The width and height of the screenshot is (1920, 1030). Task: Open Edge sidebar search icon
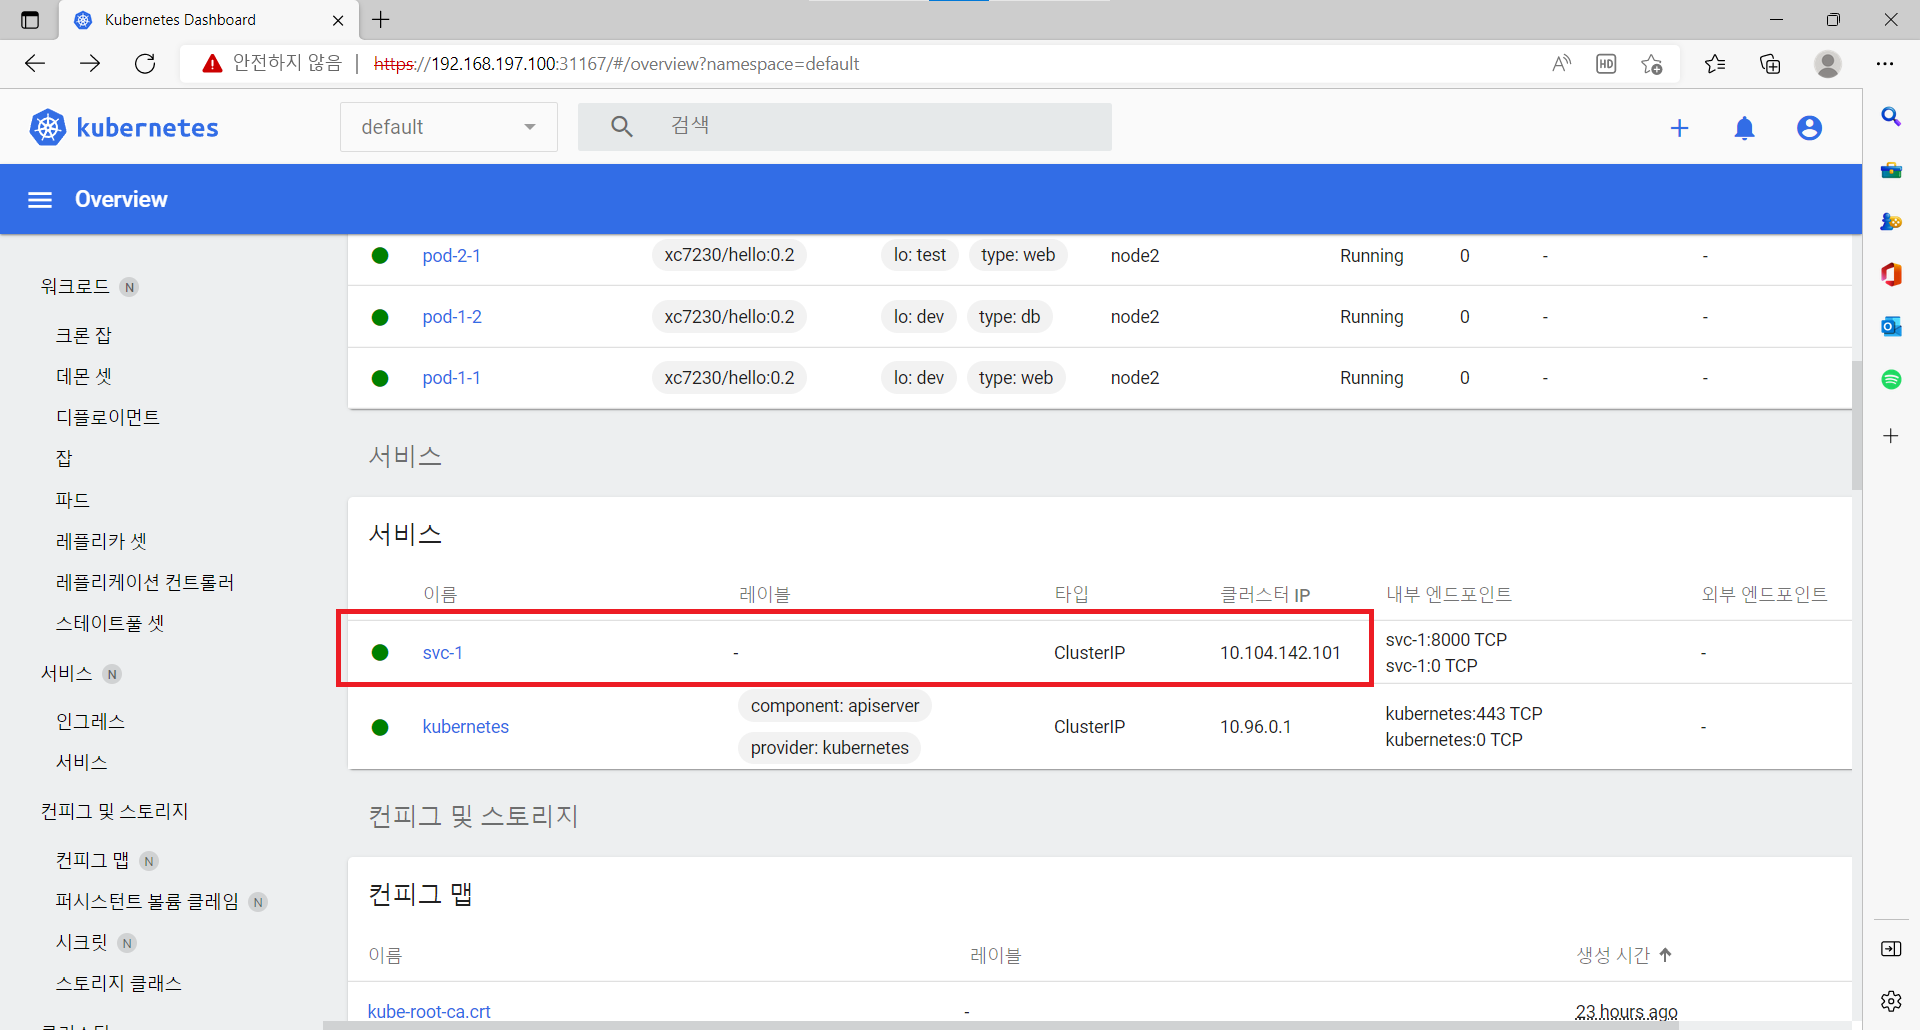(x=1891, y=117)
